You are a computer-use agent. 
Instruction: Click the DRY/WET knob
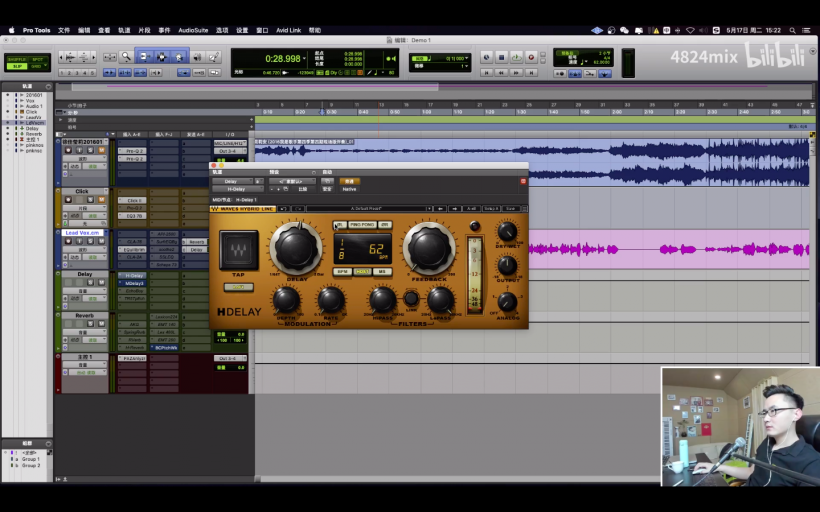click(507, 231)
